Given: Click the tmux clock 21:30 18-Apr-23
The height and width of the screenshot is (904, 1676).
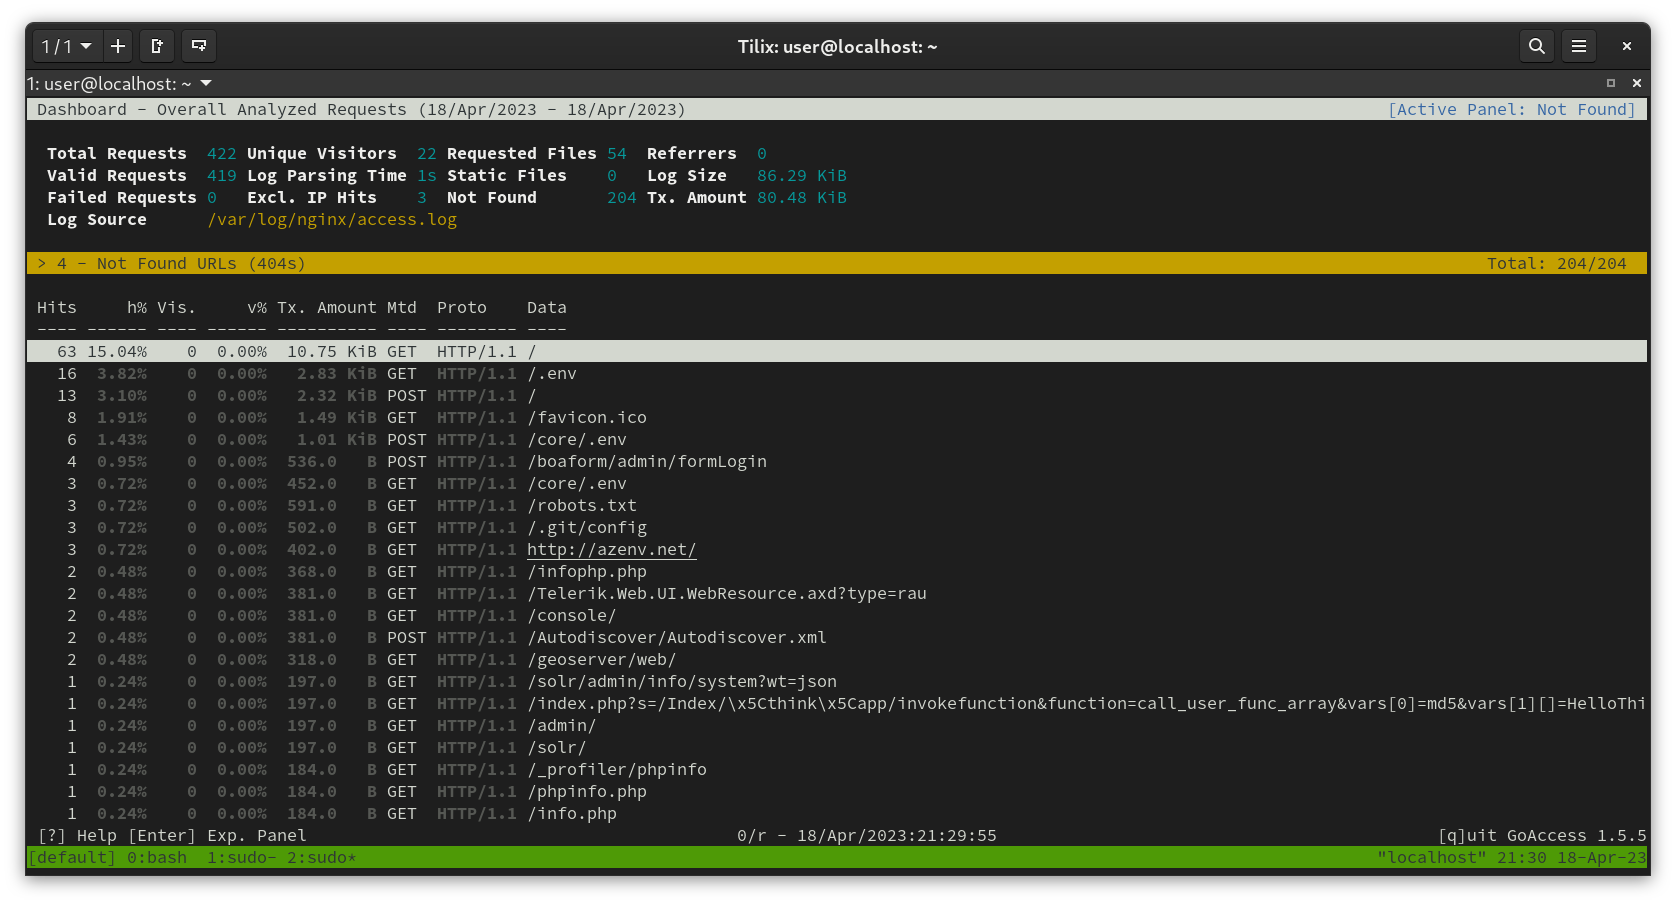Looking at the screenshot, I should coord(1572,858).
